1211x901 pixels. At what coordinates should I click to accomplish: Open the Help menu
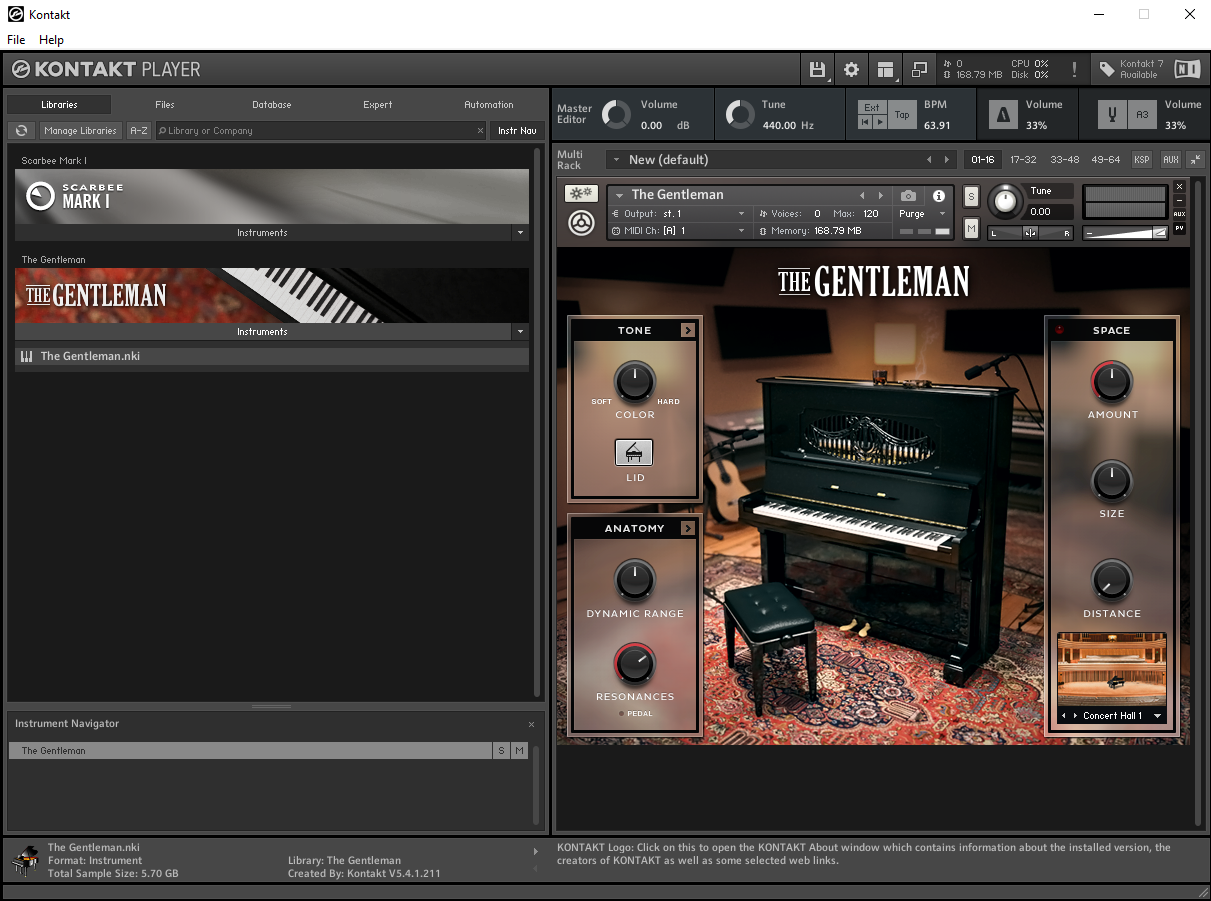click(x=51, y=40)
